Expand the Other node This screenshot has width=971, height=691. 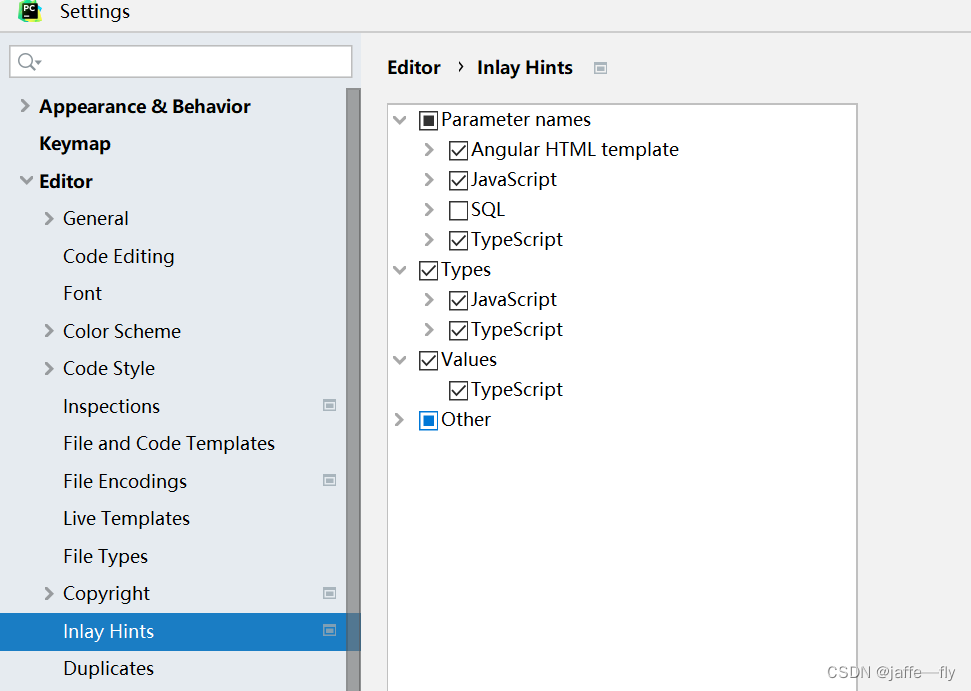pyautogui.click(x=400, y=419)
